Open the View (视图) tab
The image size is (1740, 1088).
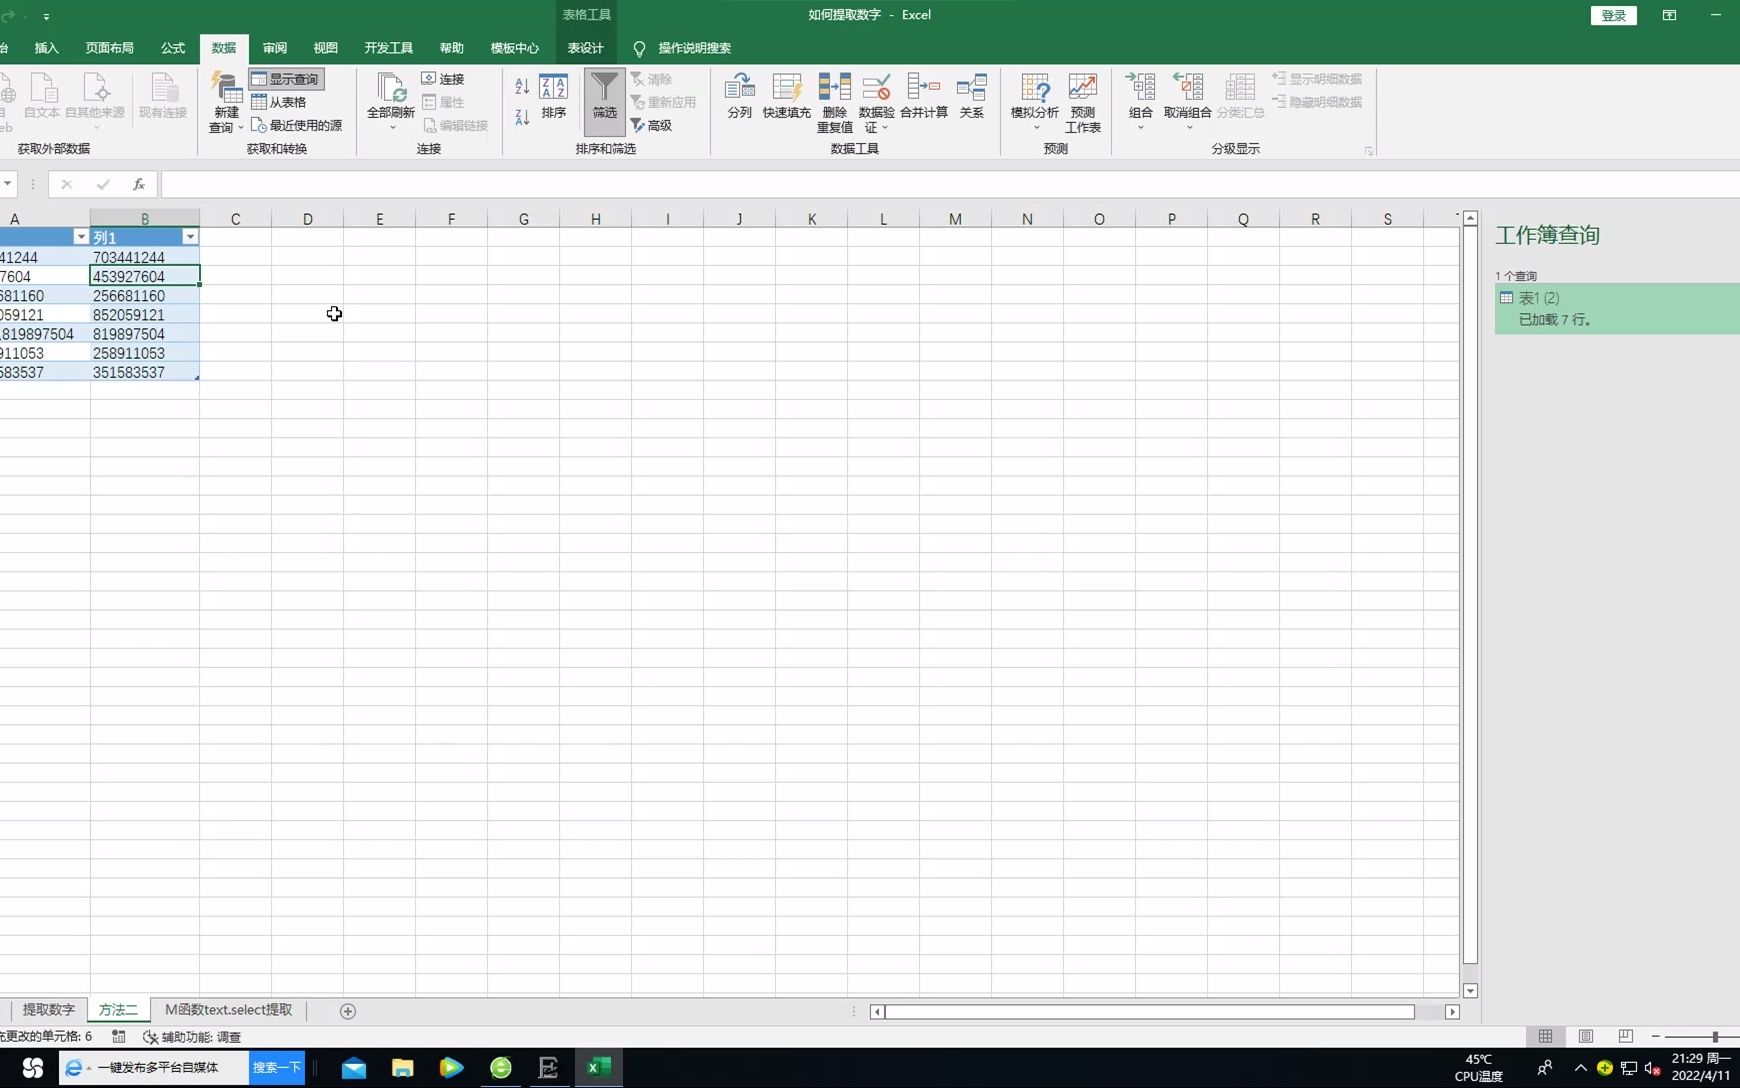point(326,48)
